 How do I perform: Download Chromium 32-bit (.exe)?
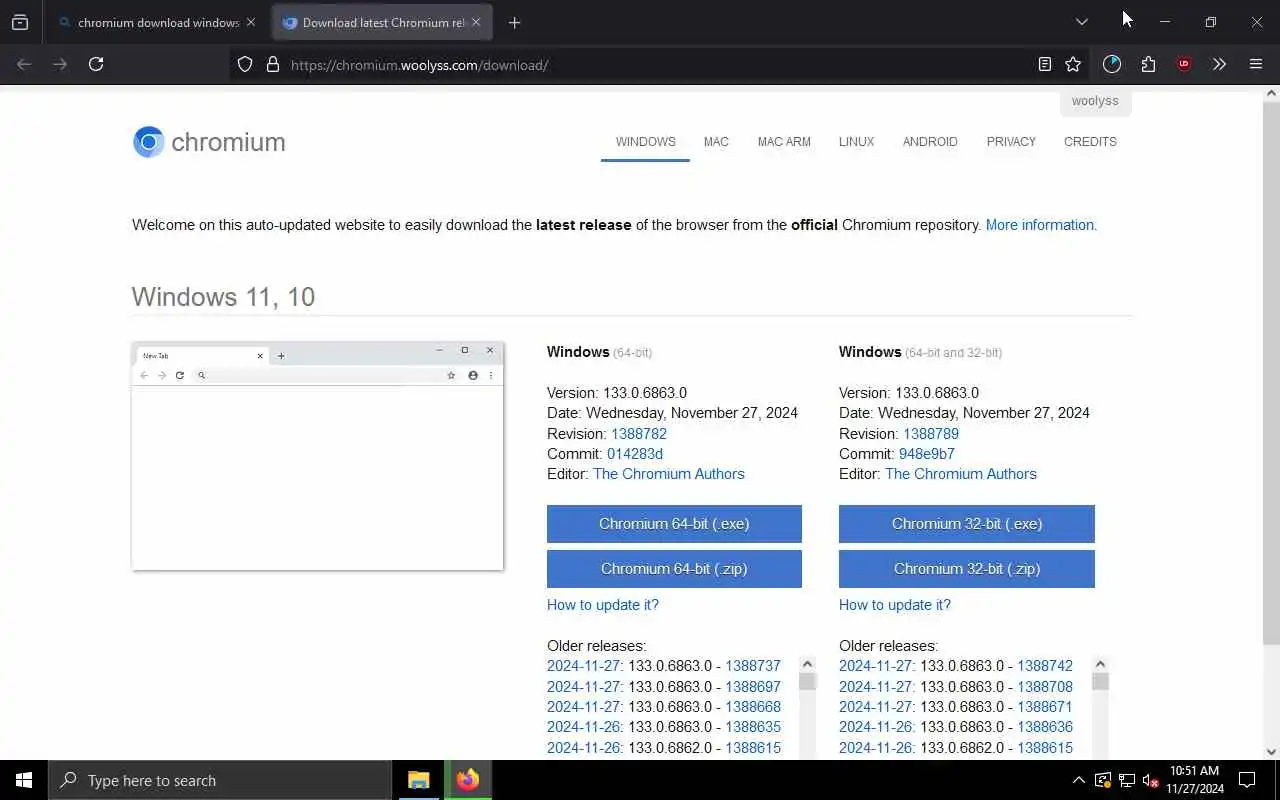point(967,524)
